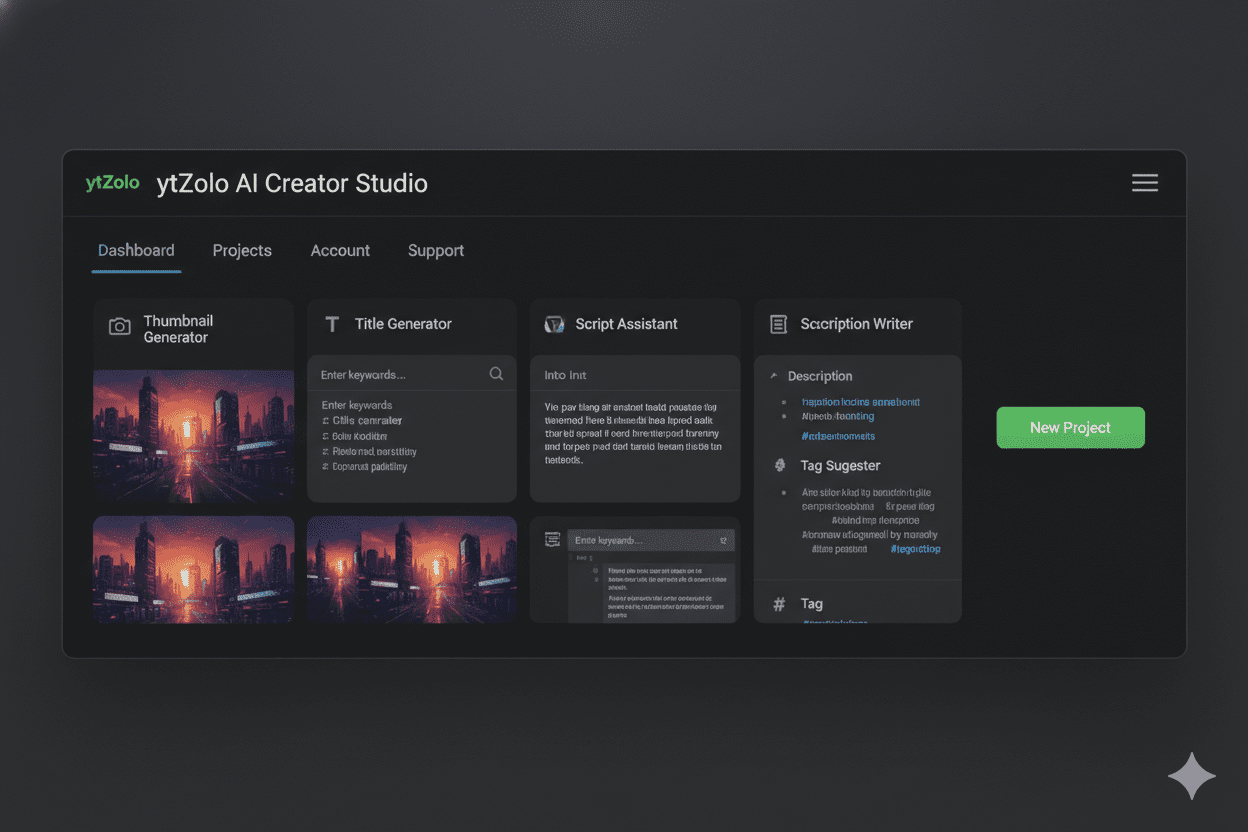This screenshot has height=832, width=1248.
Task: Open the Projects tab
Action: [x=242, y=250]
